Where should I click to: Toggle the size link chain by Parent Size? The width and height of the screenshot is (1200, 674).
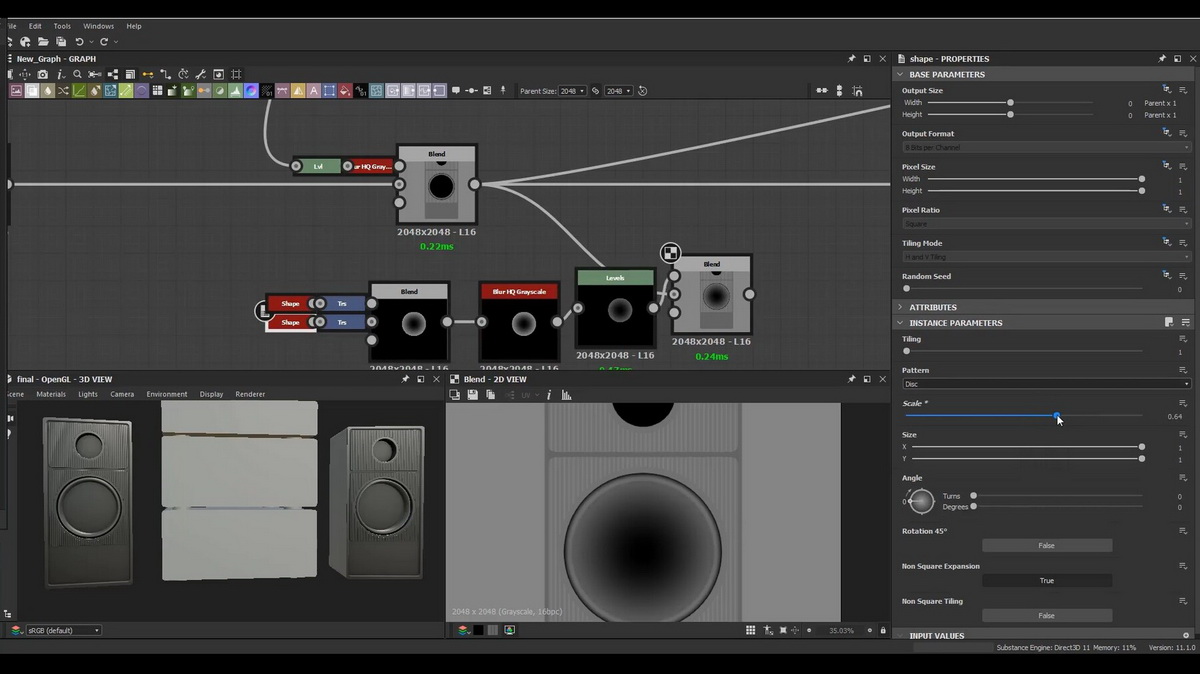(x=595, y=91)
